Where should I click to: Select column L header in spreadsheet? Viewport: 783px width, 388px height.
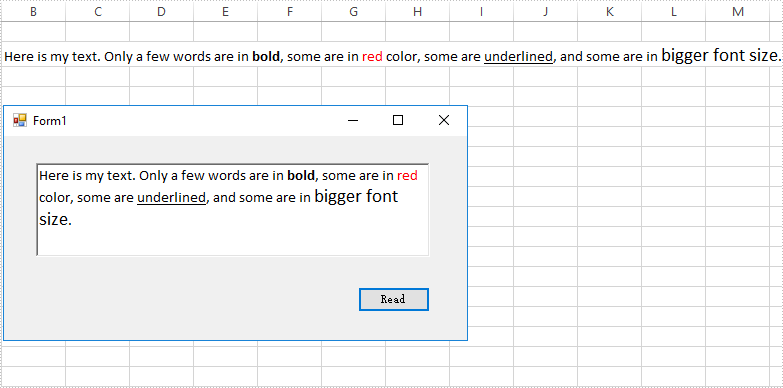pyautogui.click(x=673, y=11)
